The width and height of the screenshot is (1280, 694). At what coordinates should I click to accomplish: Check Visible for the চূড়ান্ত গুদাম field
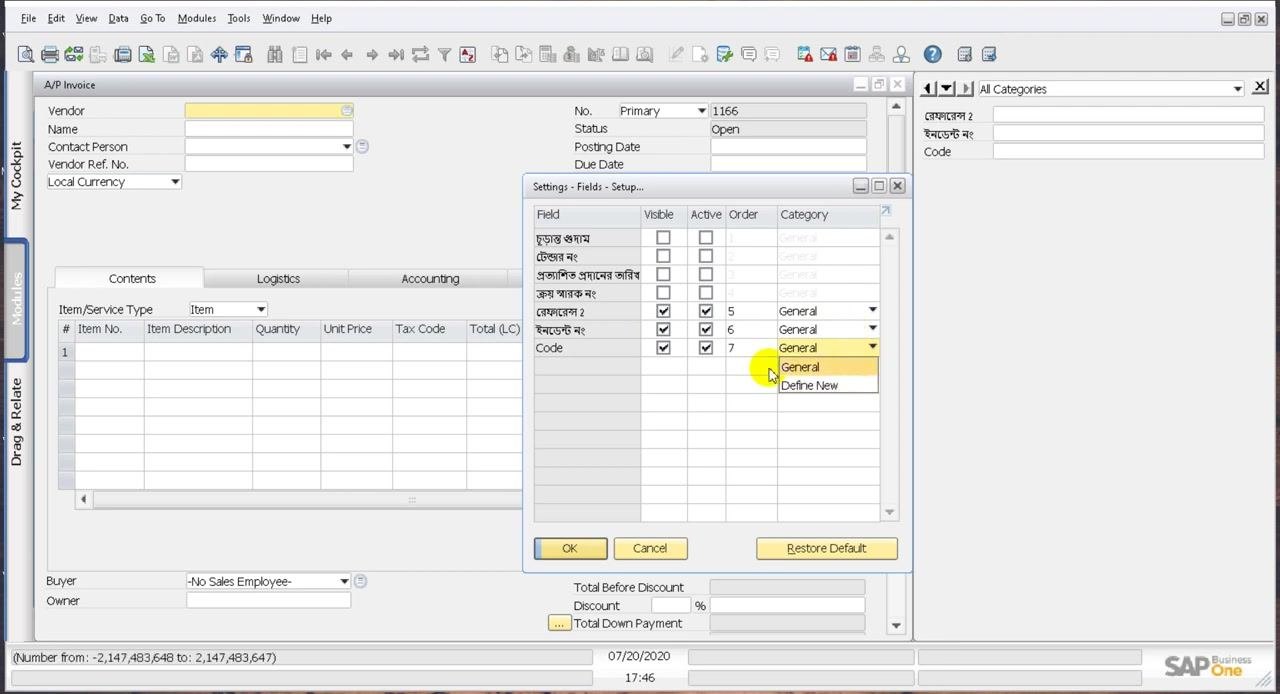point(663,238)
